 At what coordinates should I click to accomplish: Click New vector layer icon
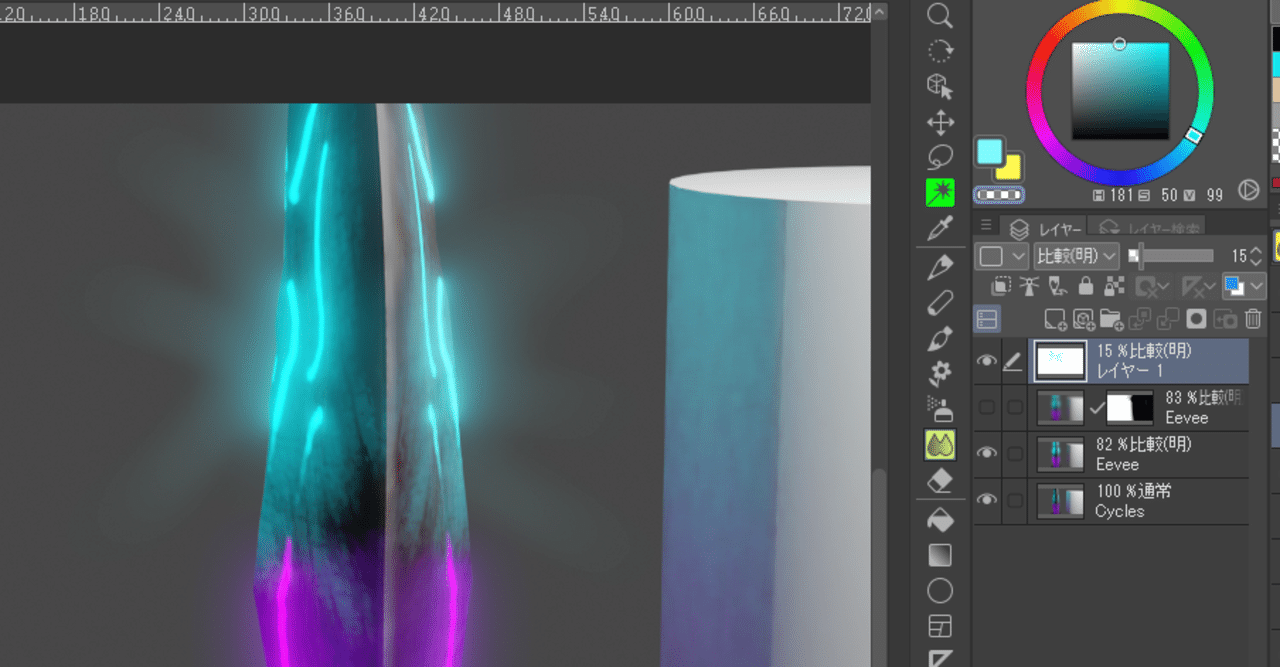pos(1083,319)
